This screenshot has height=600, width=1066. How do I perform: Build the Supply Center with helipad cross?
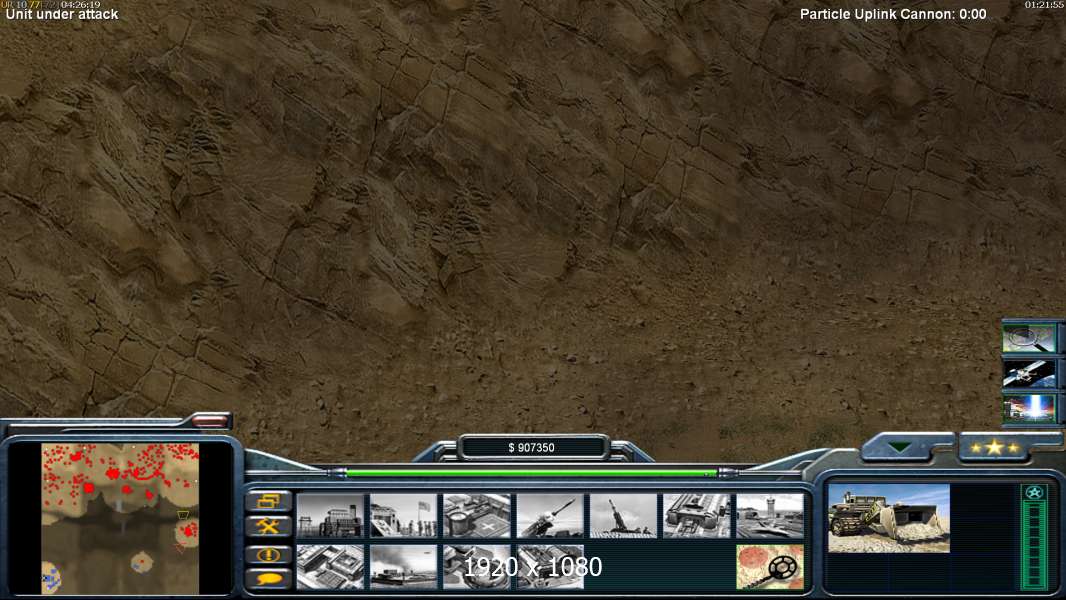point(477,515)
